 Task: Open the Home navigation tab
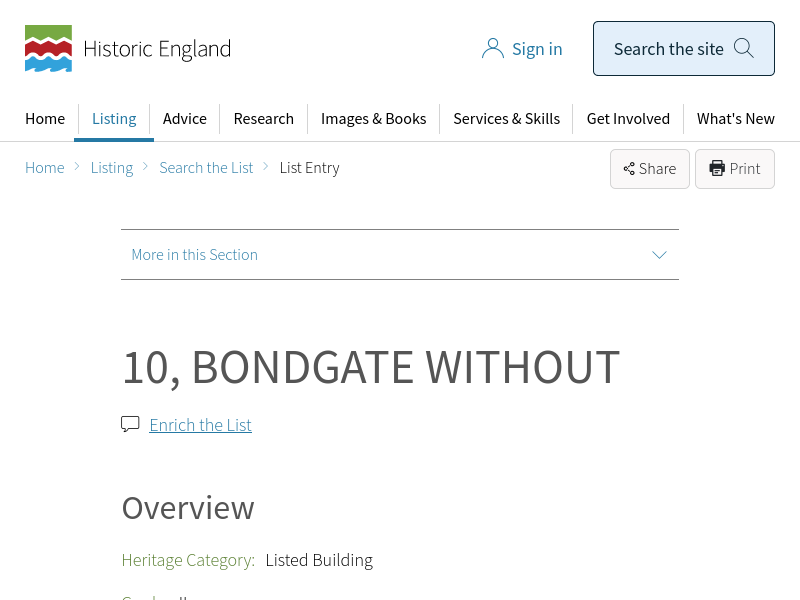45,118
